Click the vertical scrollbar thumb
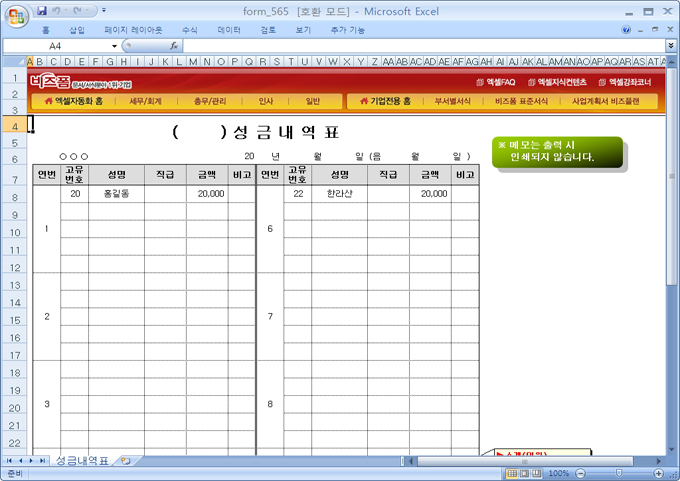 (x=671, y=176)
